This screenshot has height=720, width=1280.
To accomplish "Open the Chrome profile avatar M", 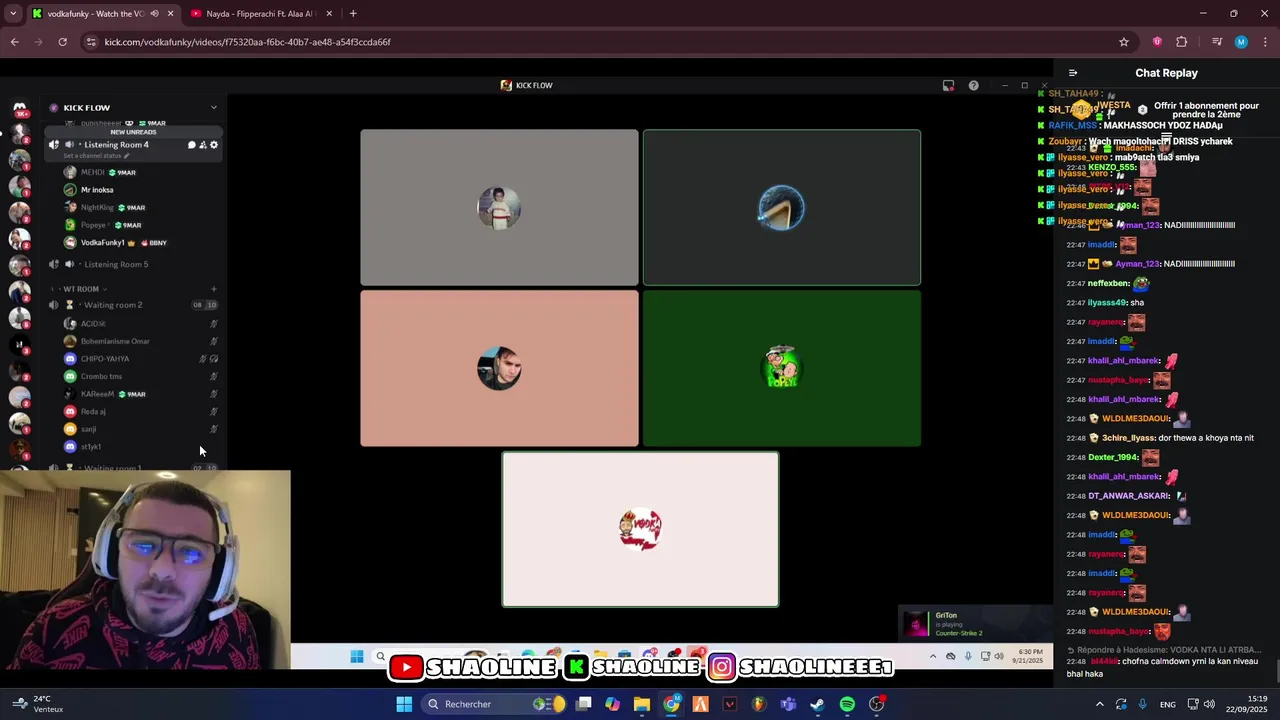I will (1241, 42).
